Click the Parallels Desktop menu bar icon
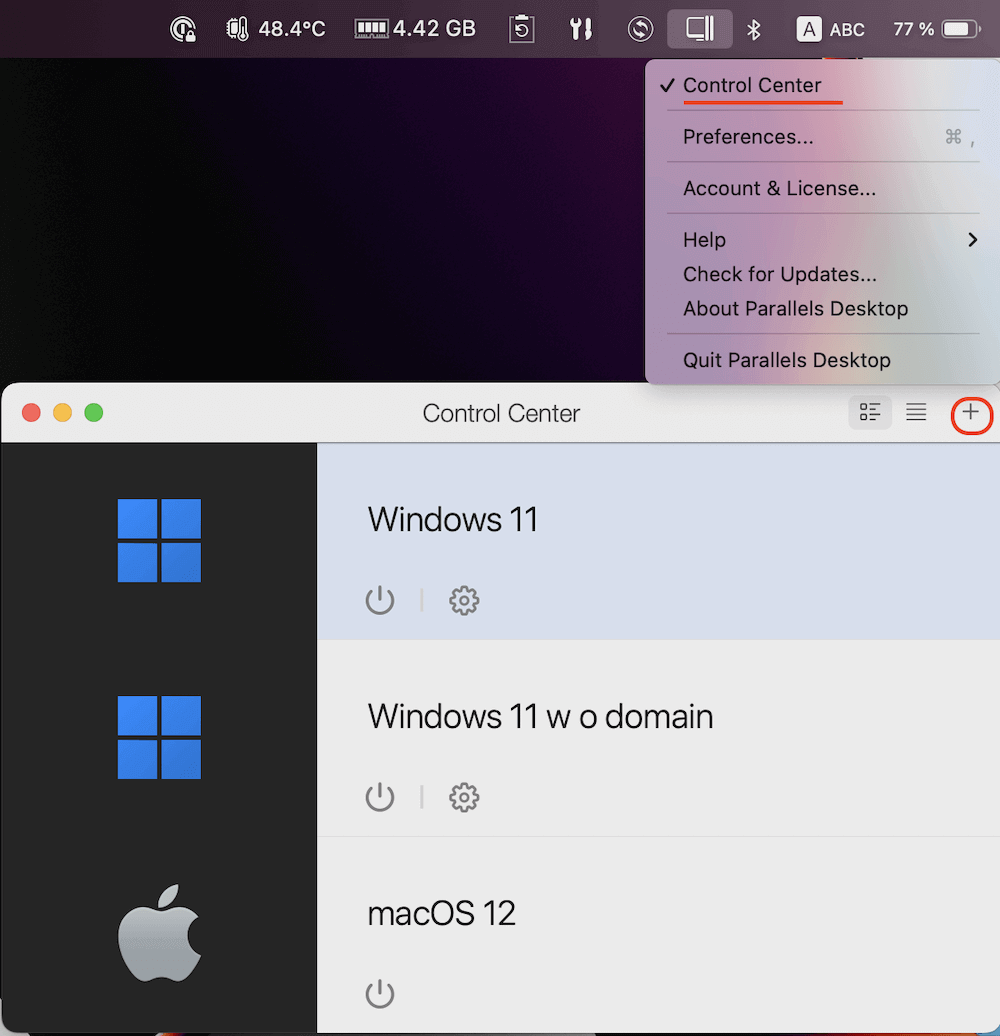Screen dimensions: 1000x1036 699,29
